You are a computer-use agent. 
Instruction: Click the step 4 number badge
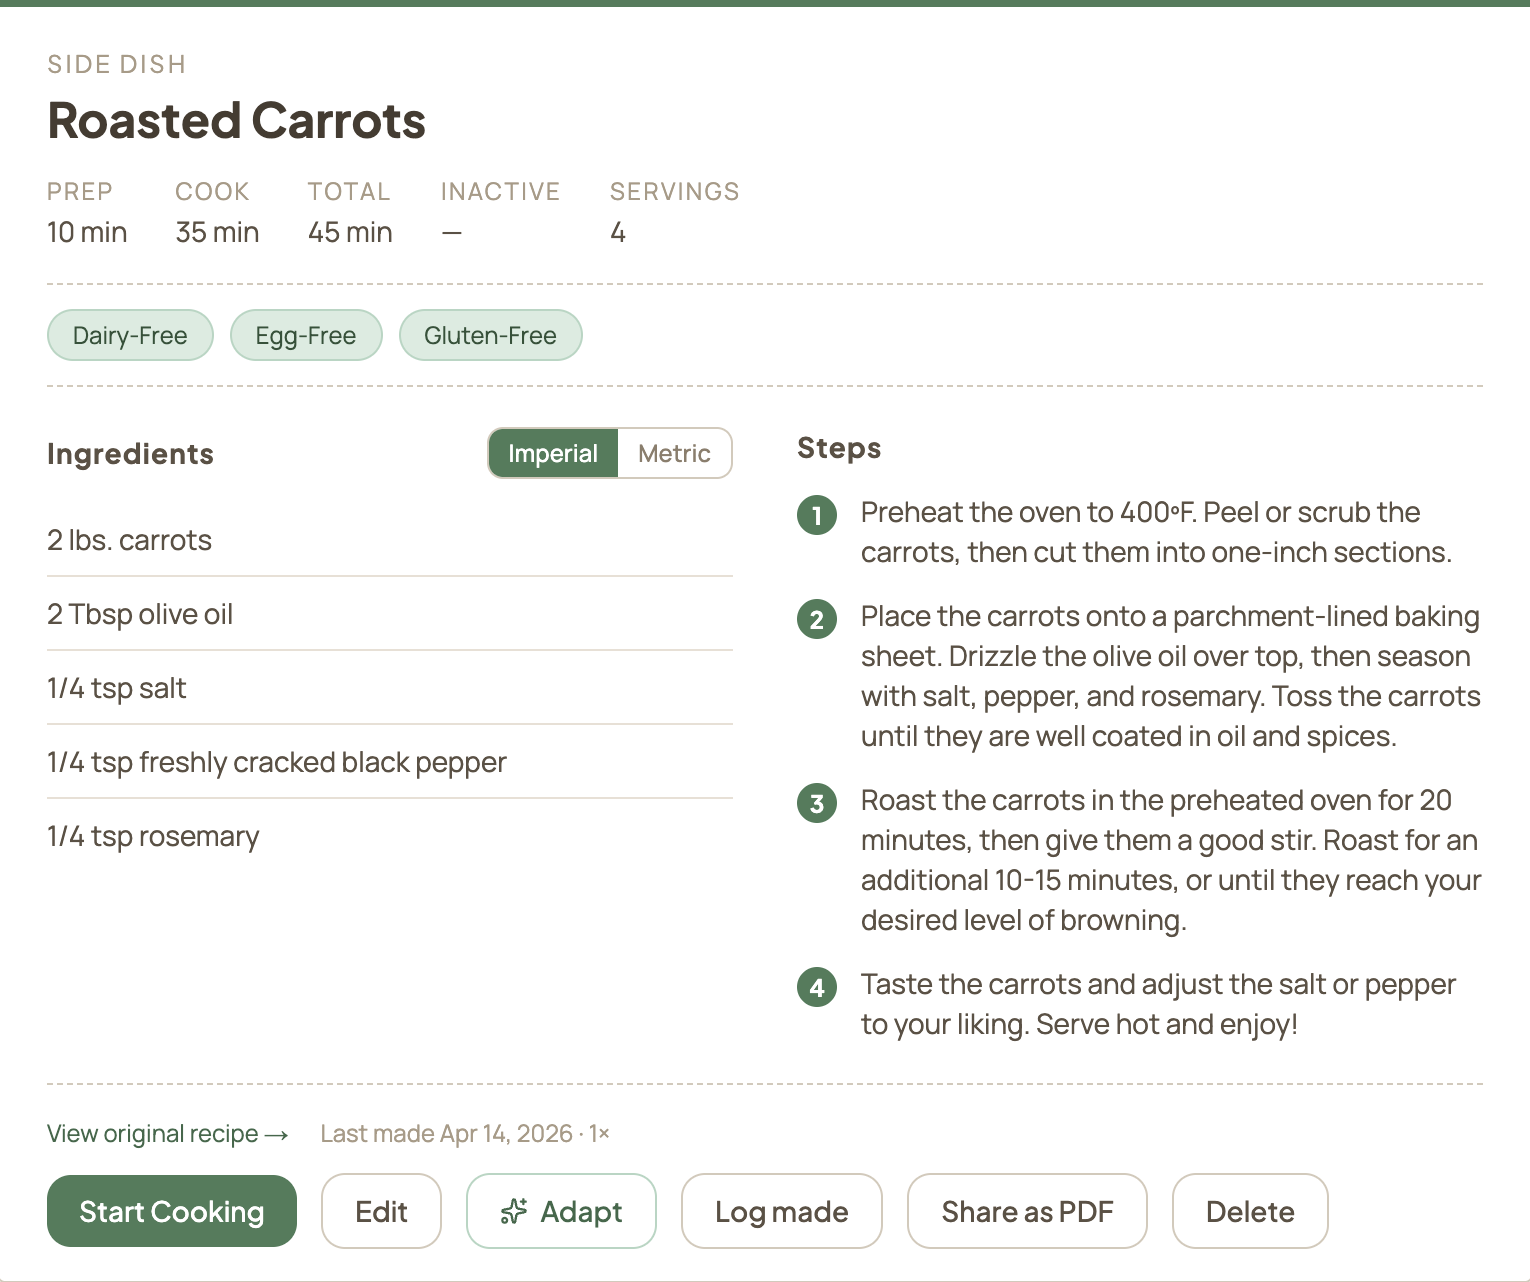coord(817,987)
